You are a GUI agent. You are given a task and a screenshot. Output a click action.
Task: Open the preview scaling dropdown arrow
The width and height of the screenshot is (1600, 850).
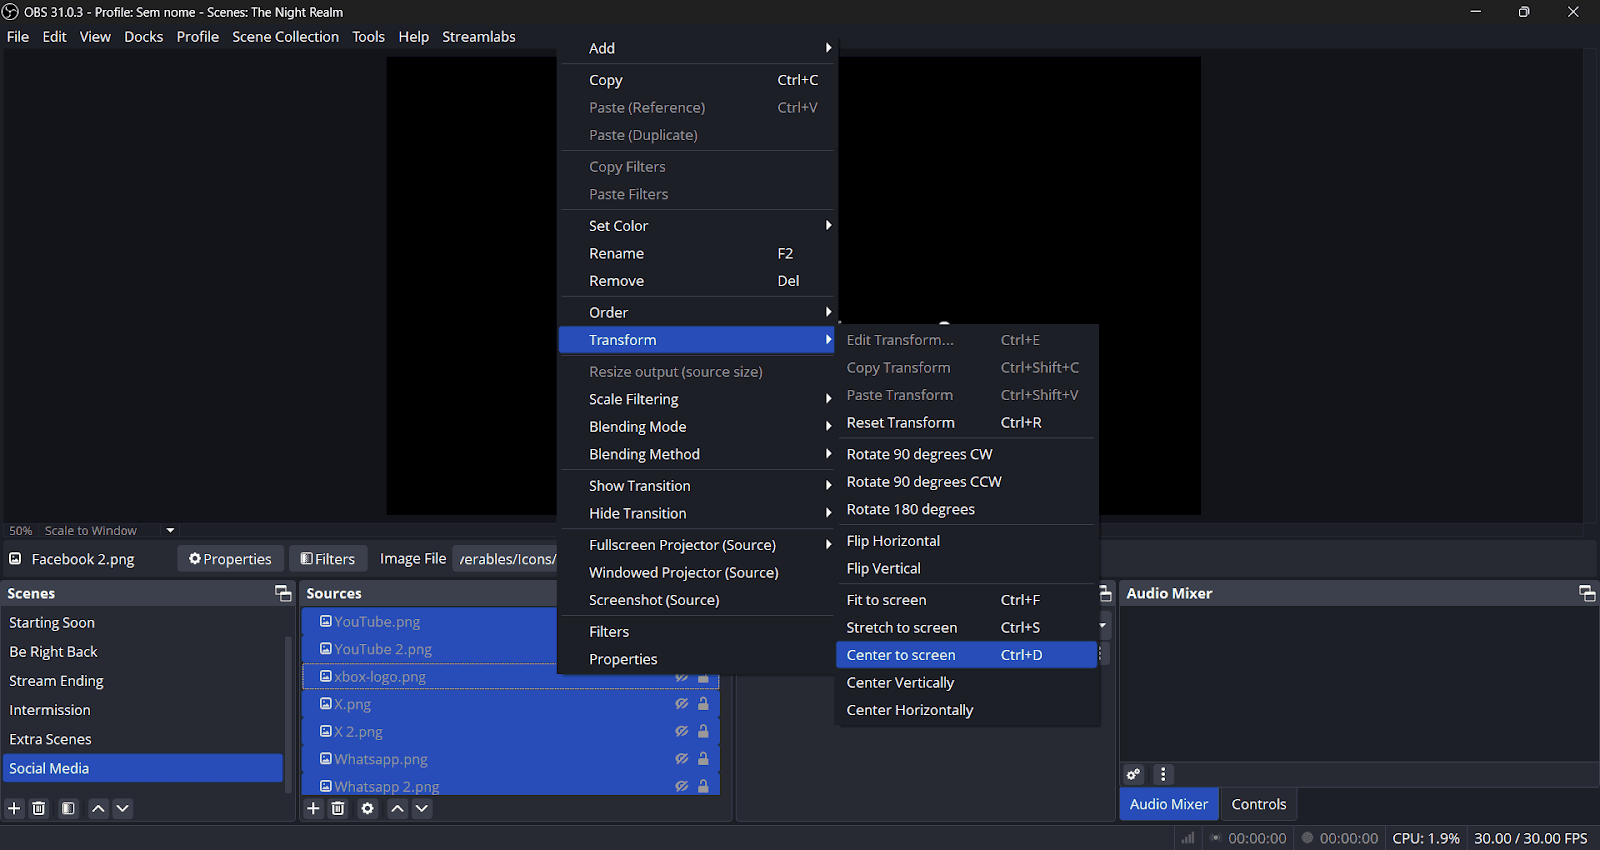(170, 530)
